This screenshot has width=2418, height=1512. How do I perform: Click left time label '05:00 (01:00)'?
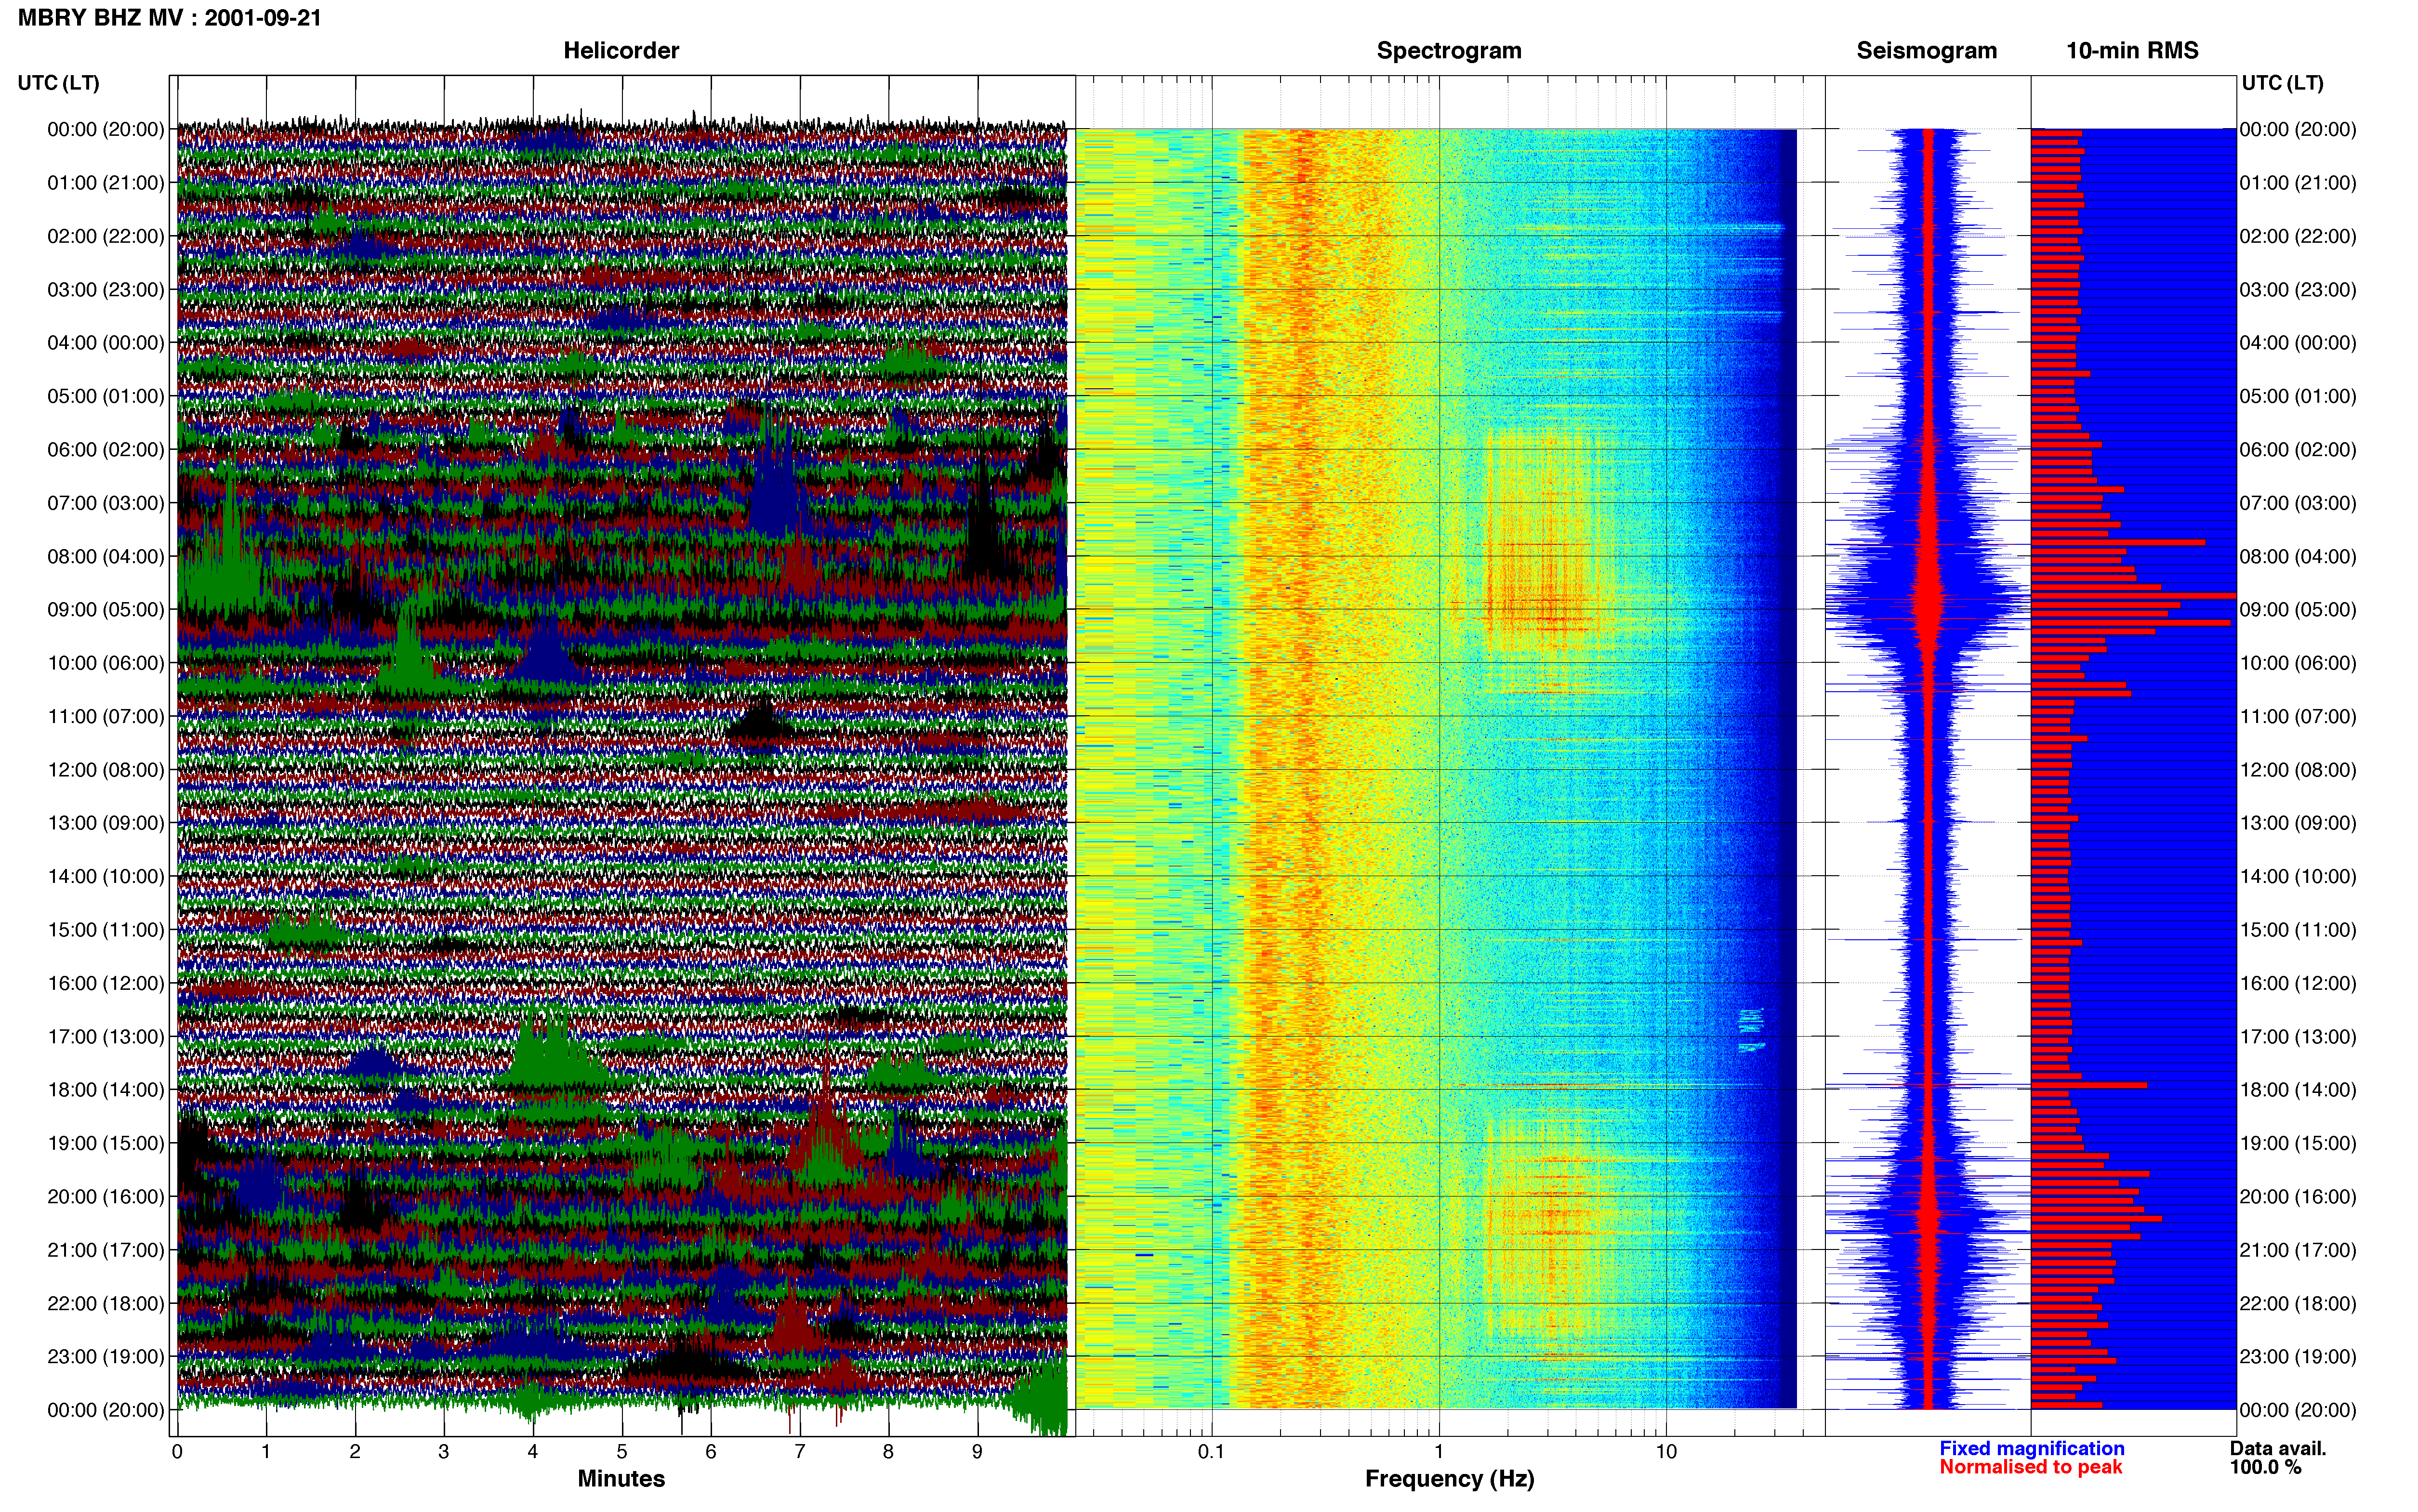click(106, 396)
